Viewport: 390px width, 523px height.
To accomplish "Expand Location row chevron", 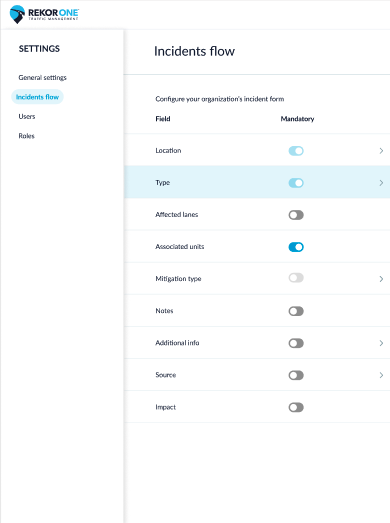I will pyautogui.click(x=381, y=151).
